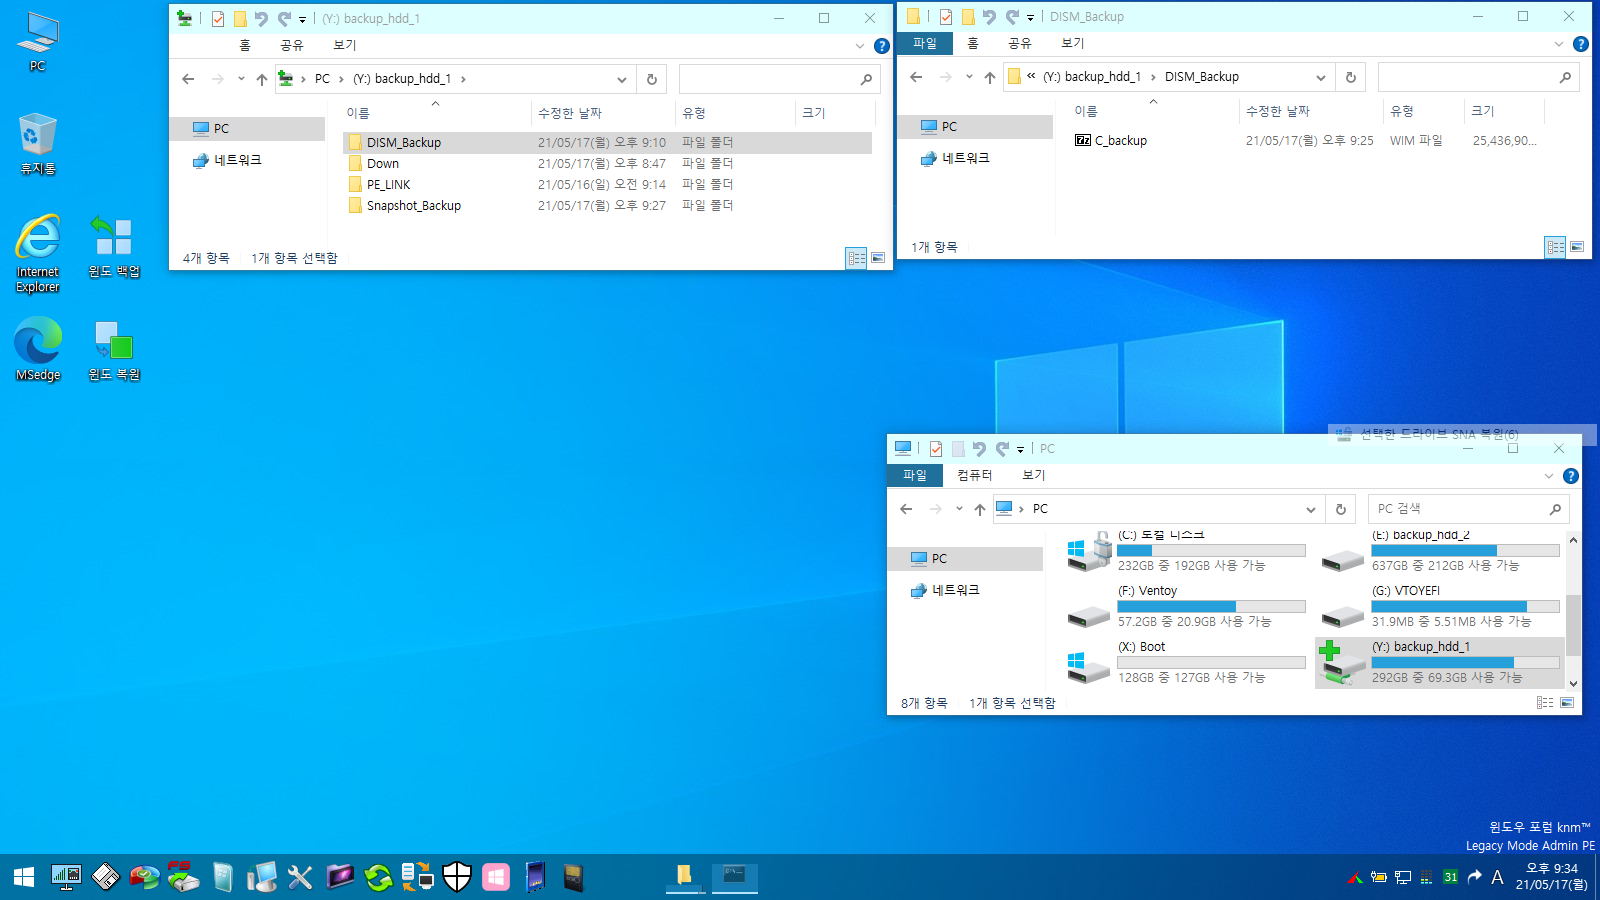
Task: Click scroll-down arrow in PC window drive list
Action: 1573,684
